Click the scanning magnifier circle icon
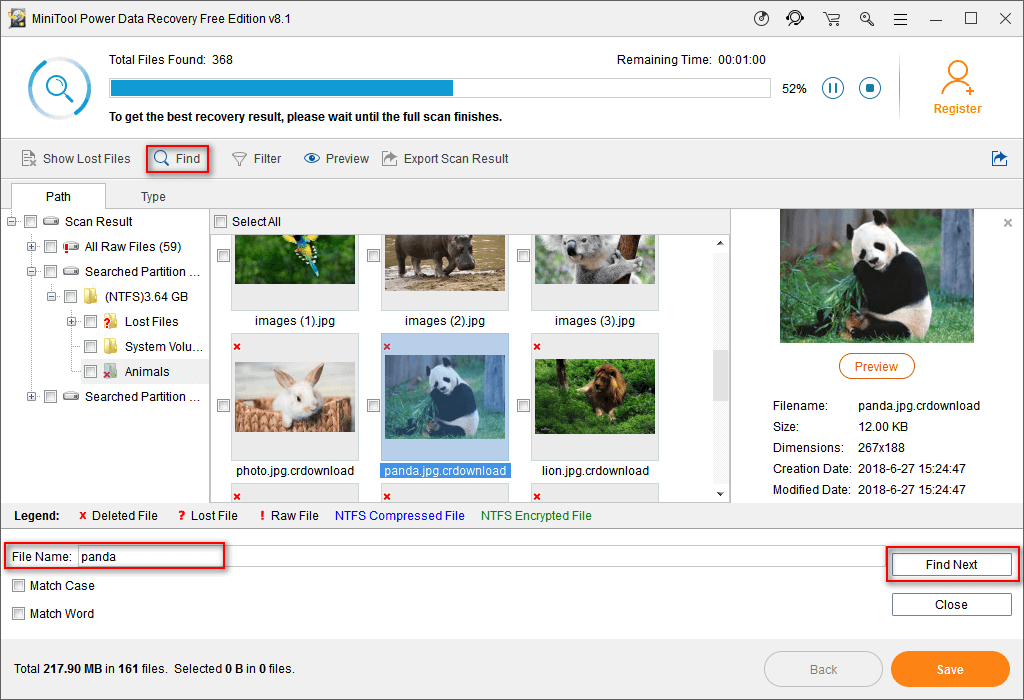 tap(59, 88)
